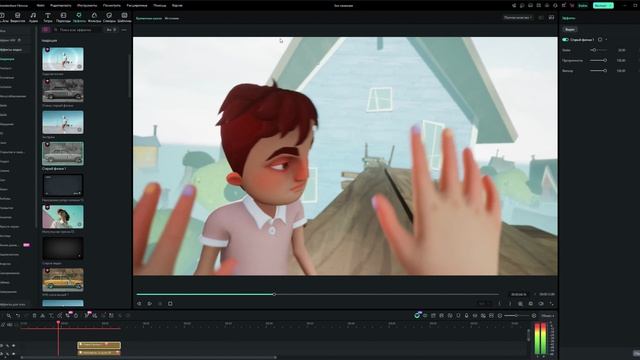Click the third slider handle in the effects panel

point(605,71)
